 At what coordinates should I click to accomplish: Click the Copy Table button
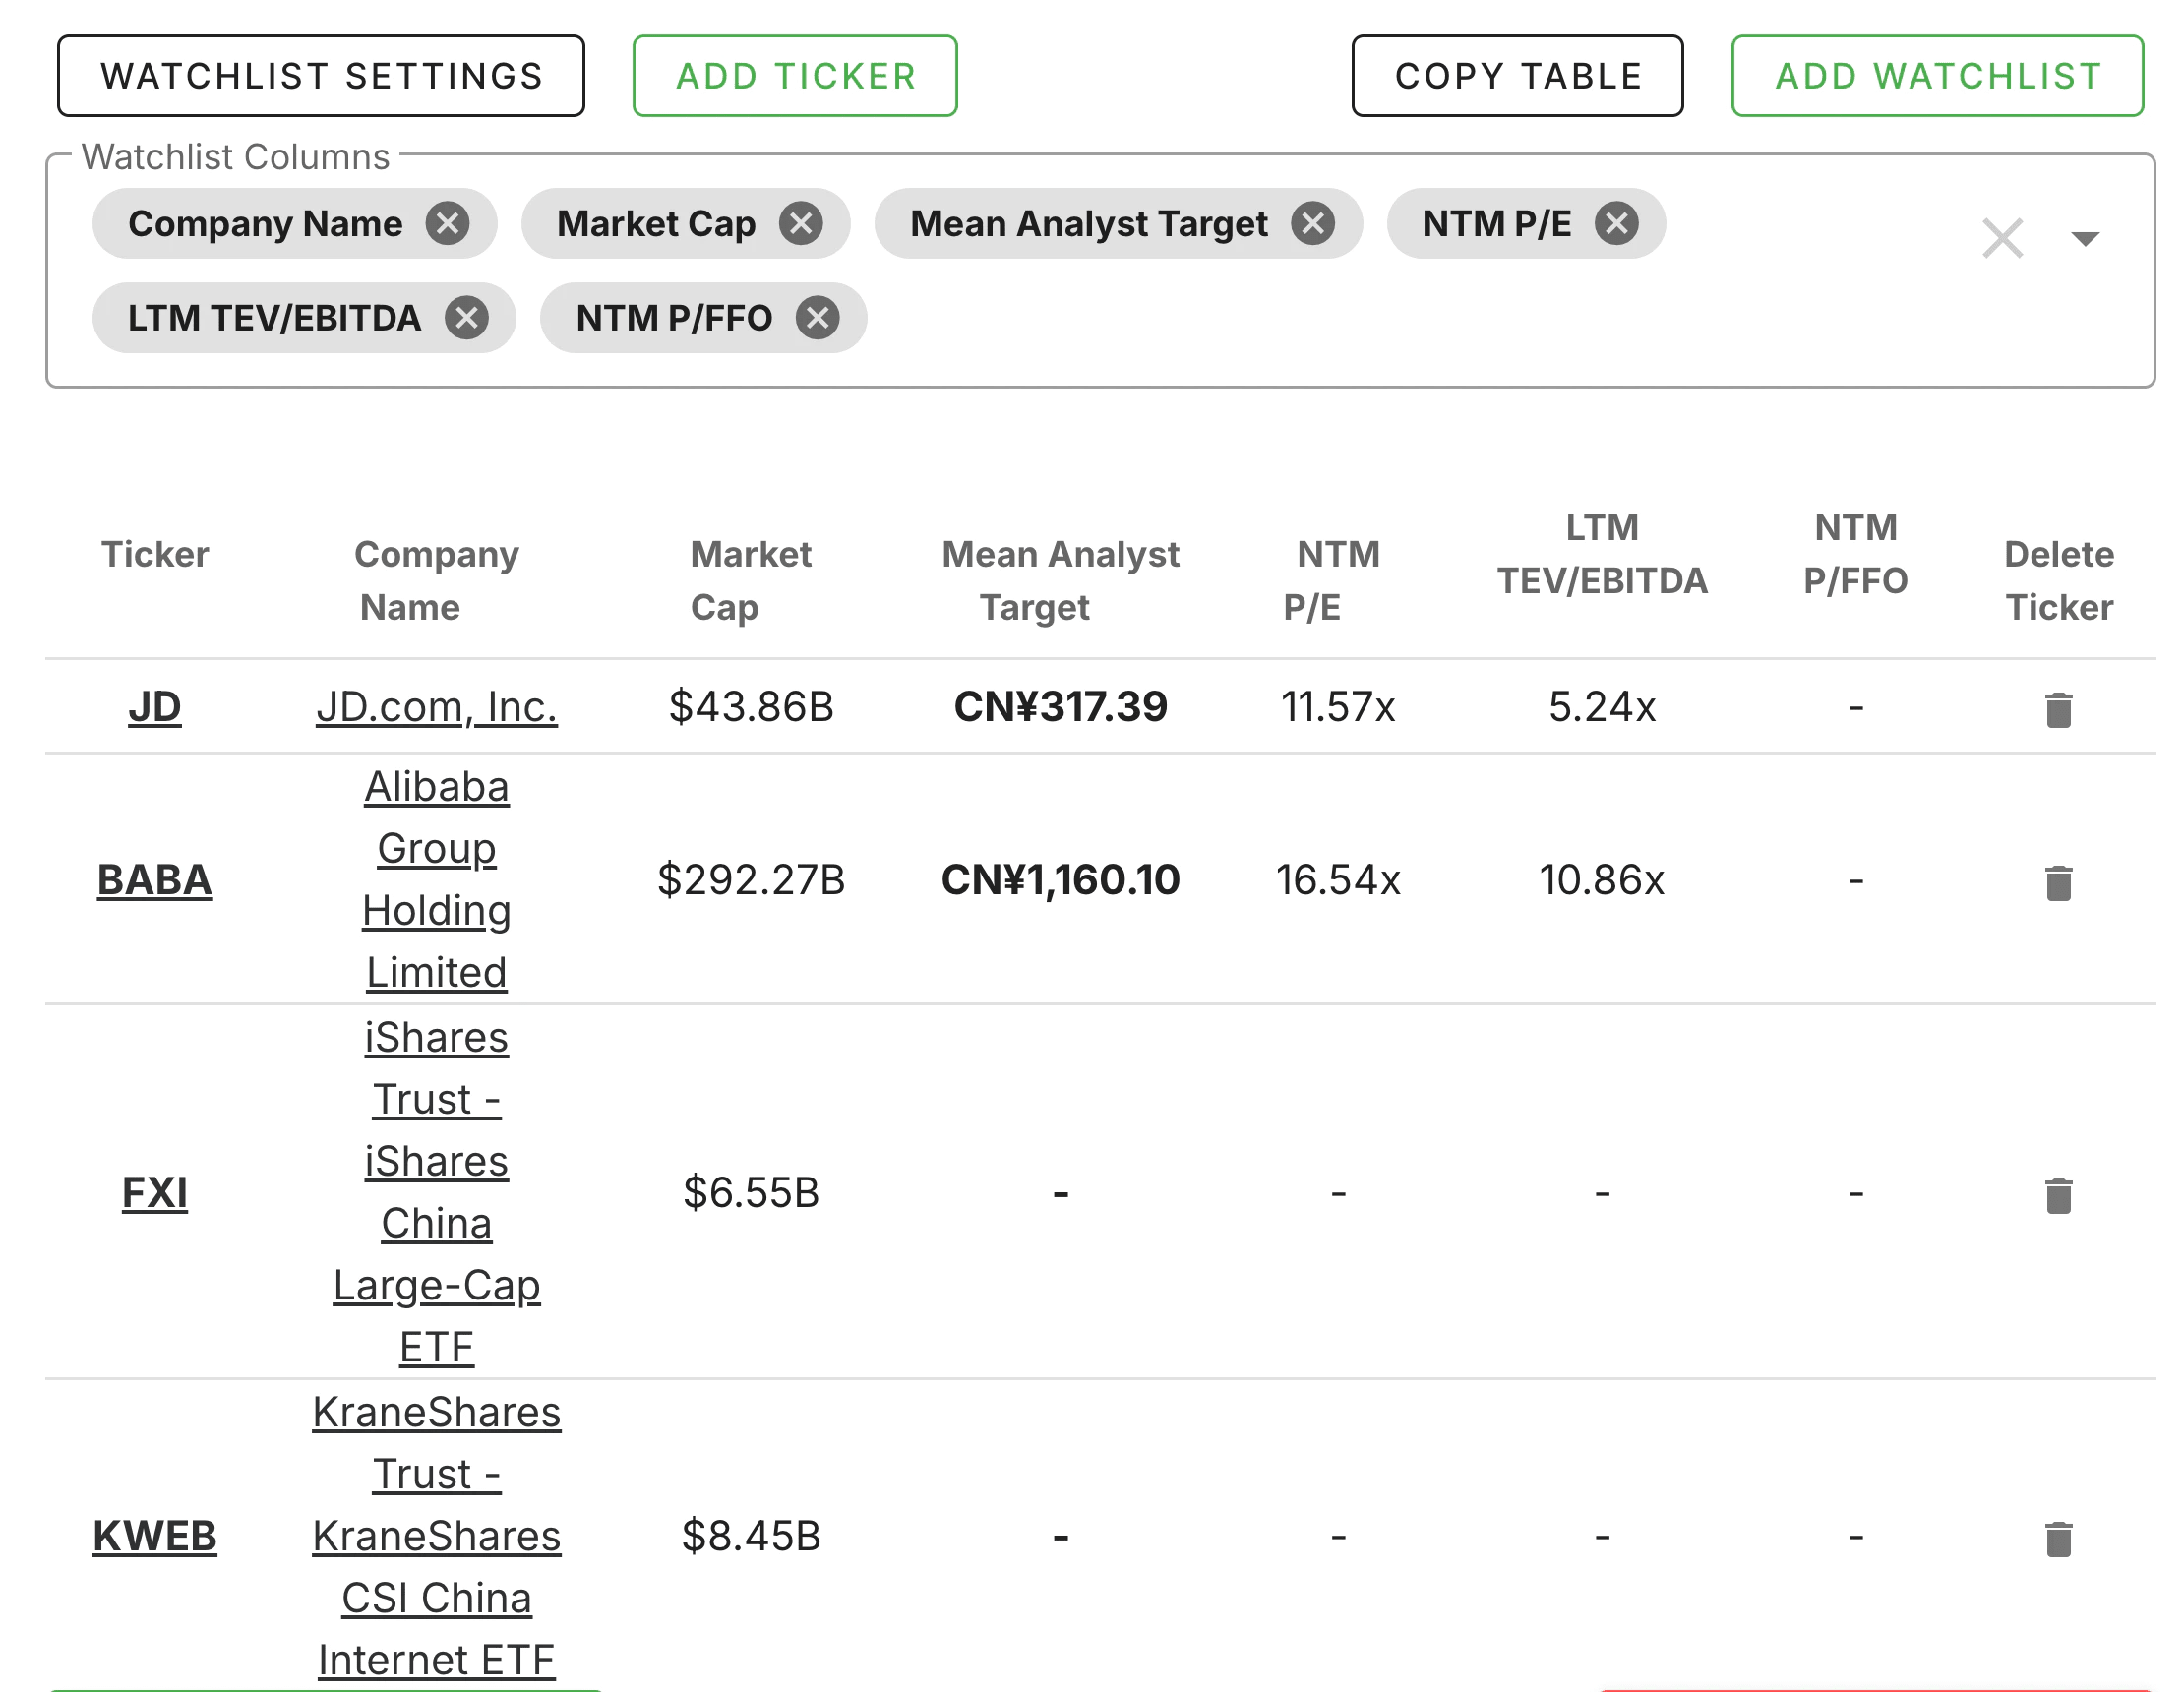point(1517,76)
